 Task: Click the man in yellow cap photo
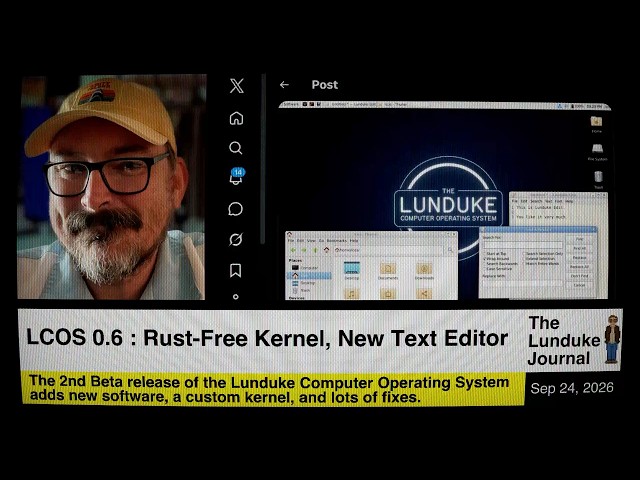tap(111, 187)
